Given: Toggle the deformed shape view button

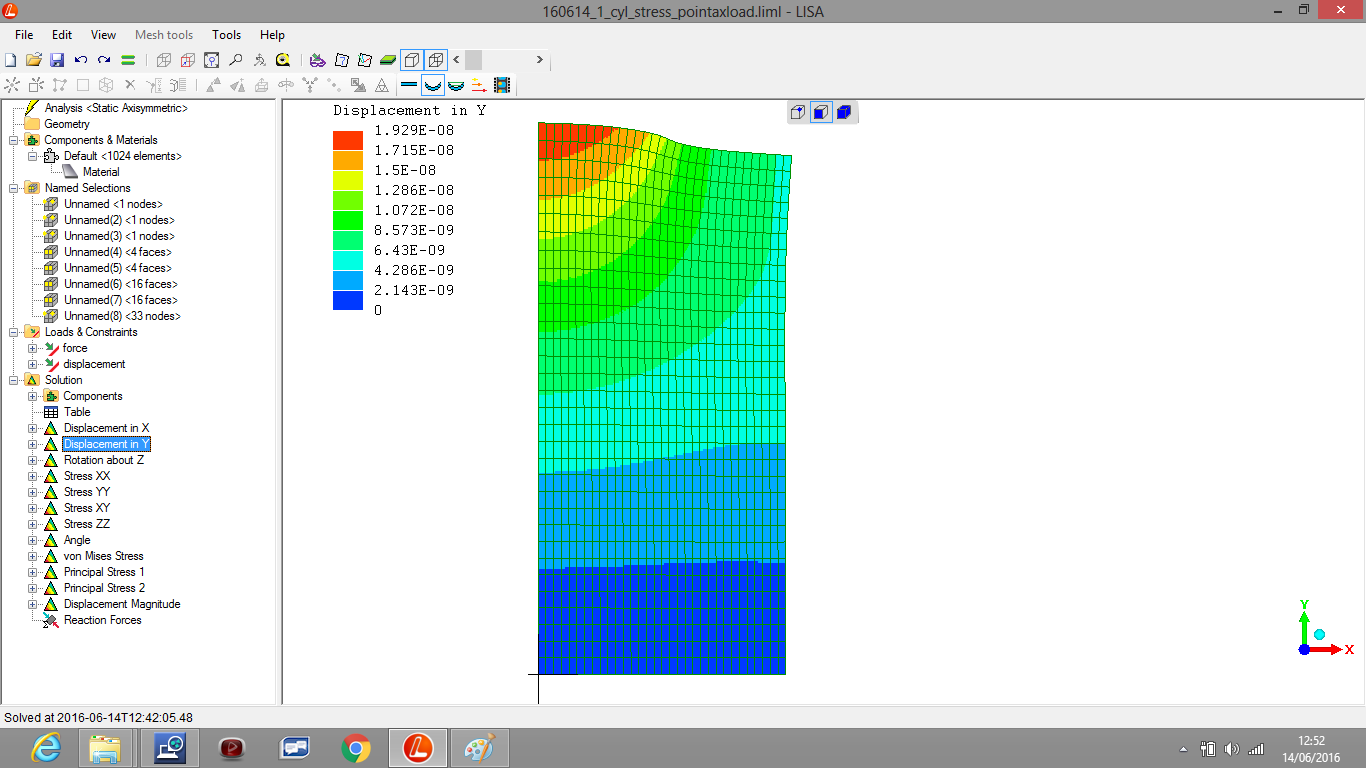Looking at the screenshot, I should pos(432,85).
